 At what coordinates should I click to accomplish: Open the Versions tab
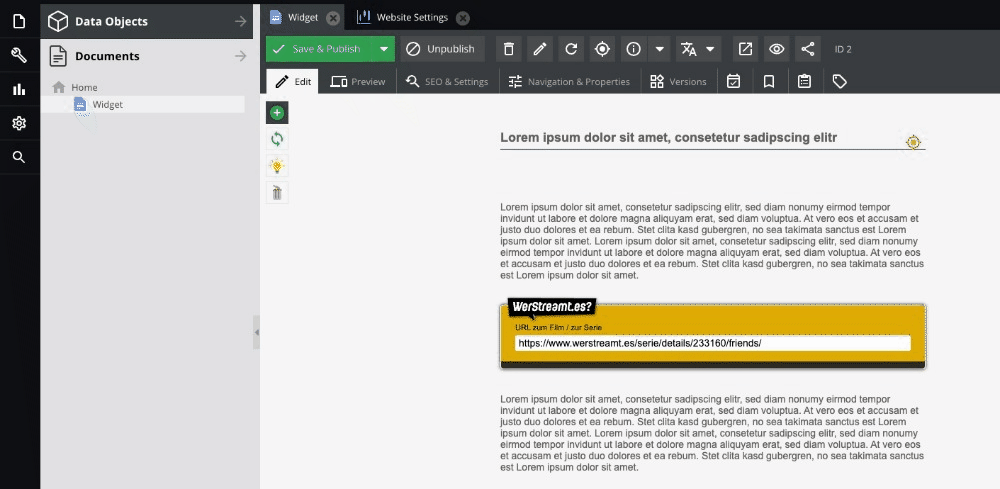[x=678, y=82]
